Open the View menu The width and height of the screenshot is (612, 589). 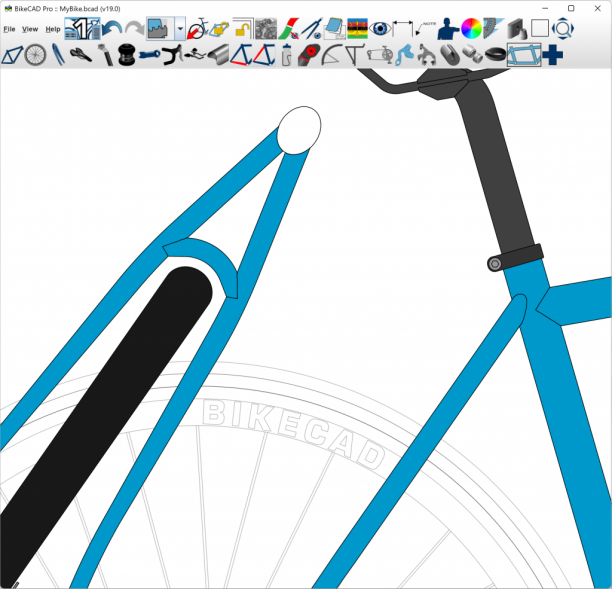point(30,29)
